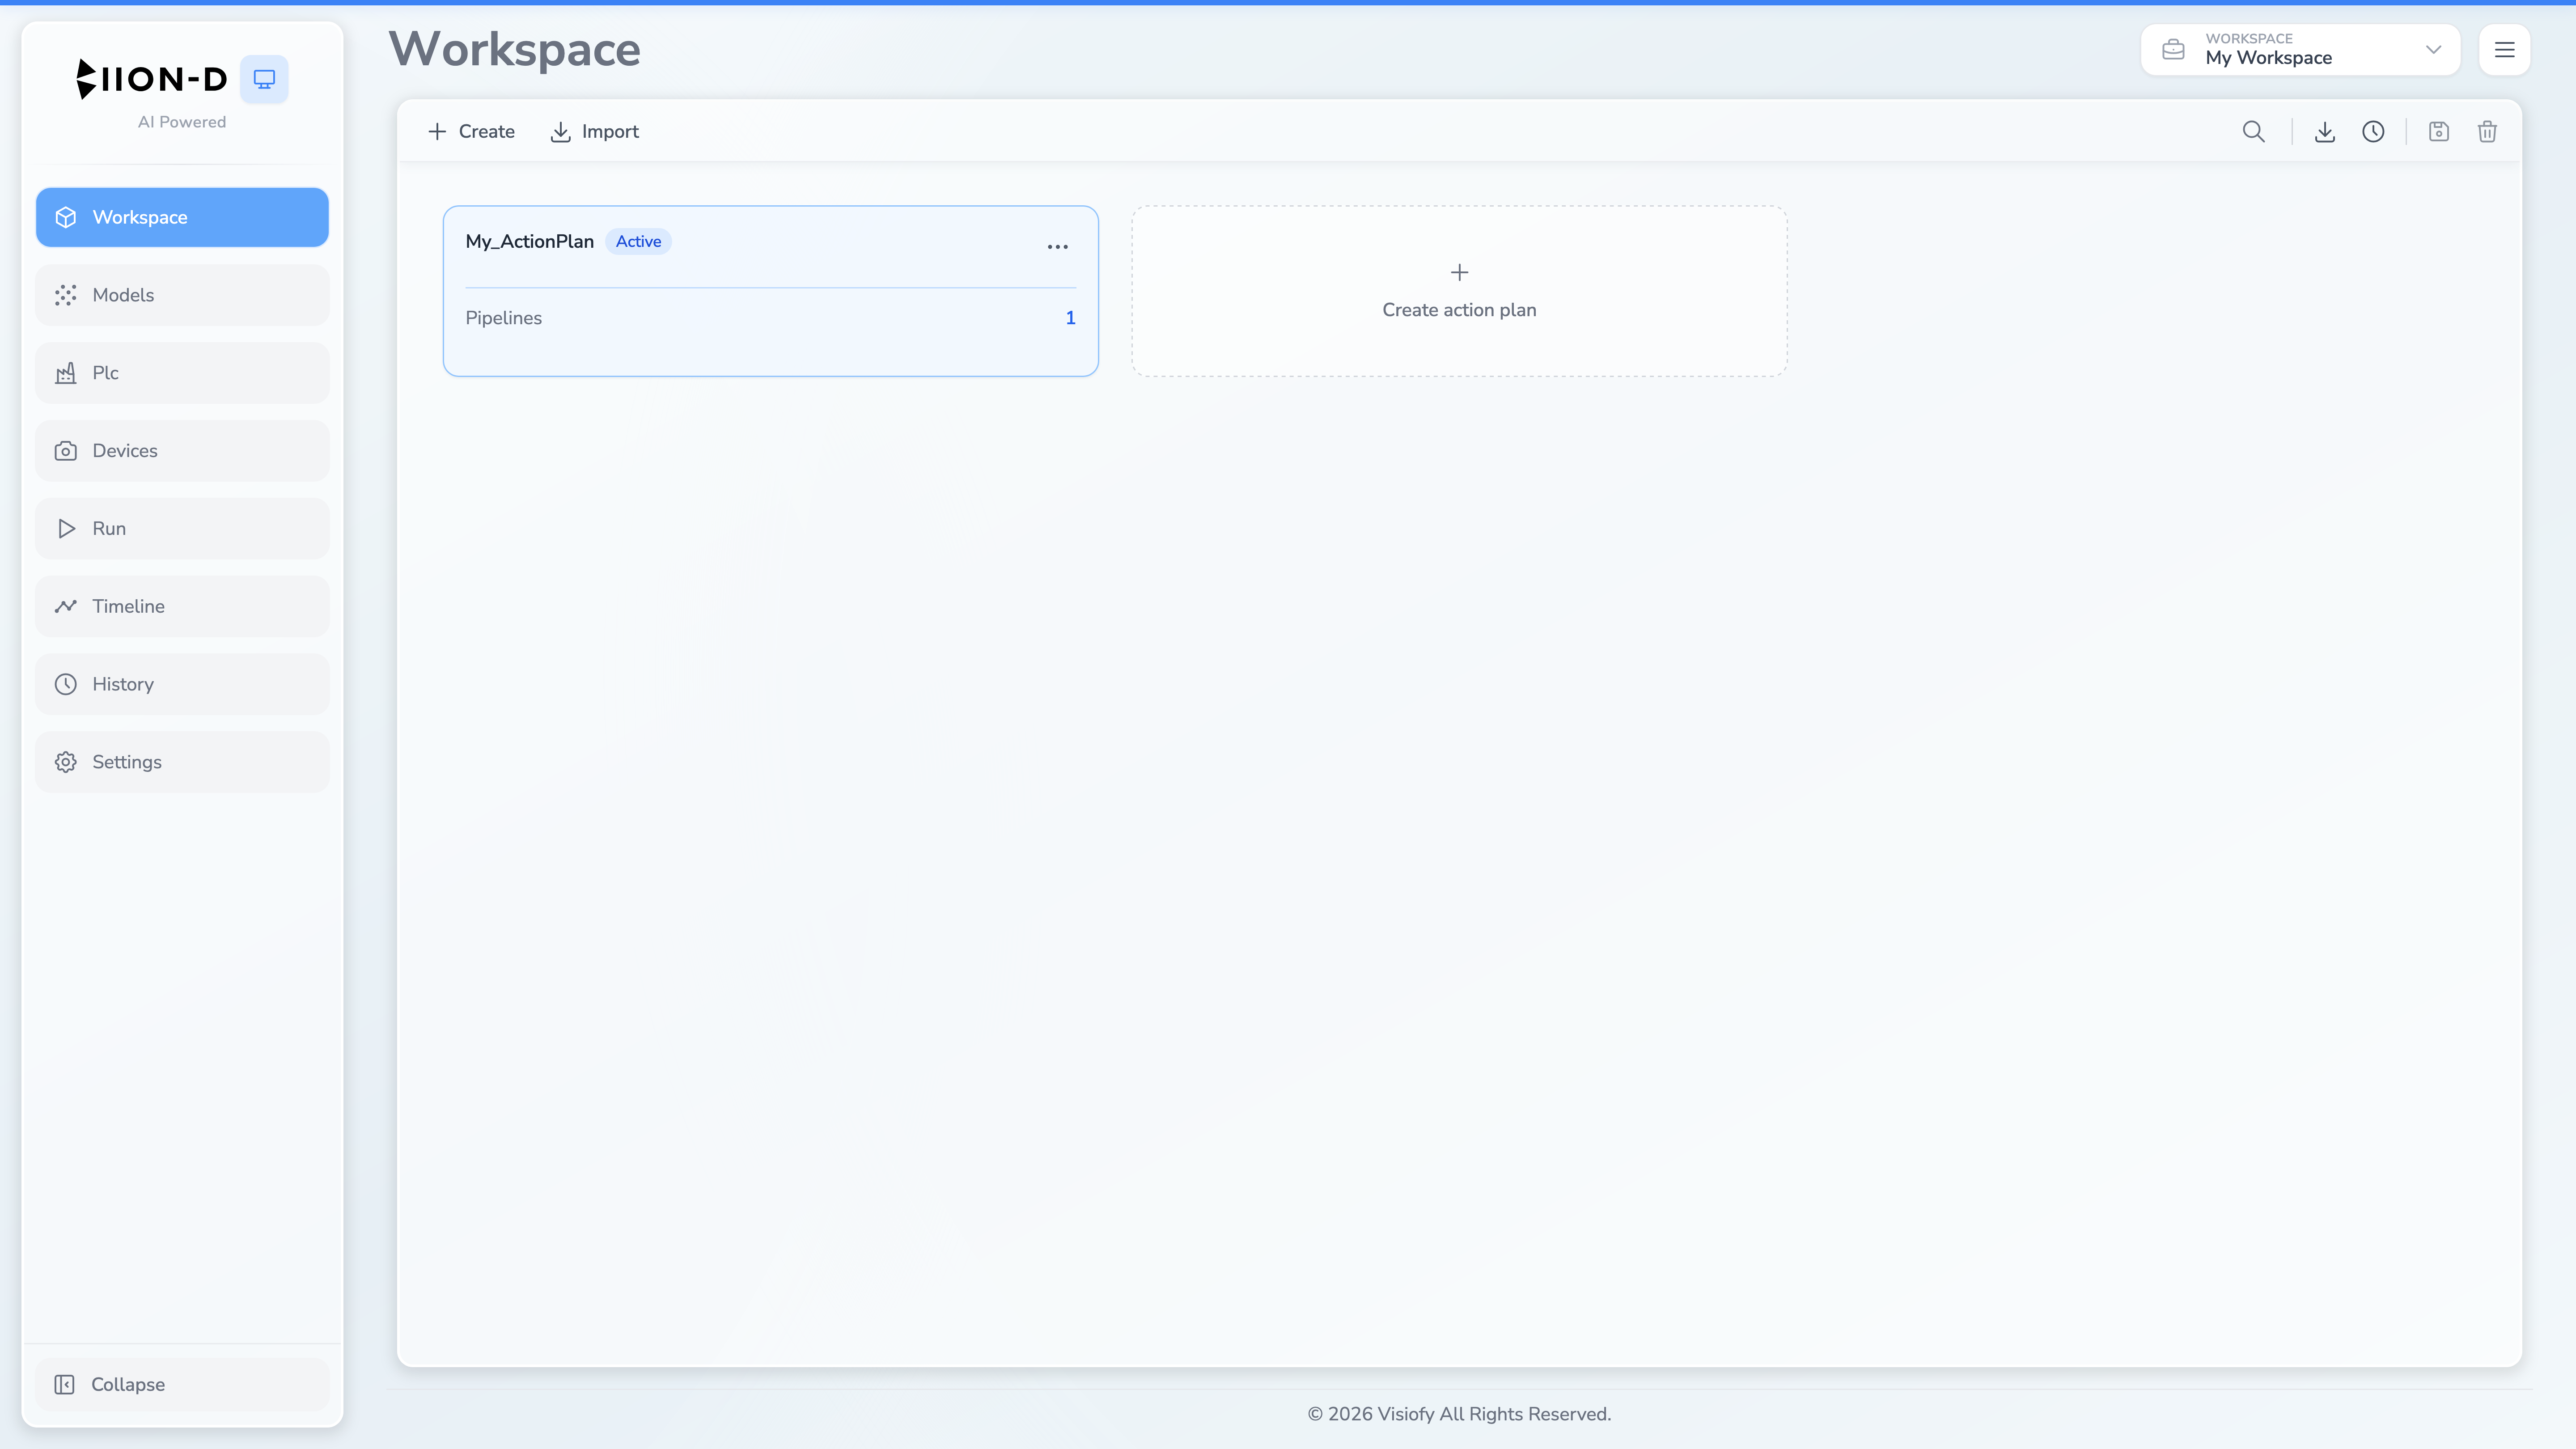The image size is (2576, 1449).
Task: Click the Pipelines count value 1
Action: pyautogui.click(x=1070, y=318)
